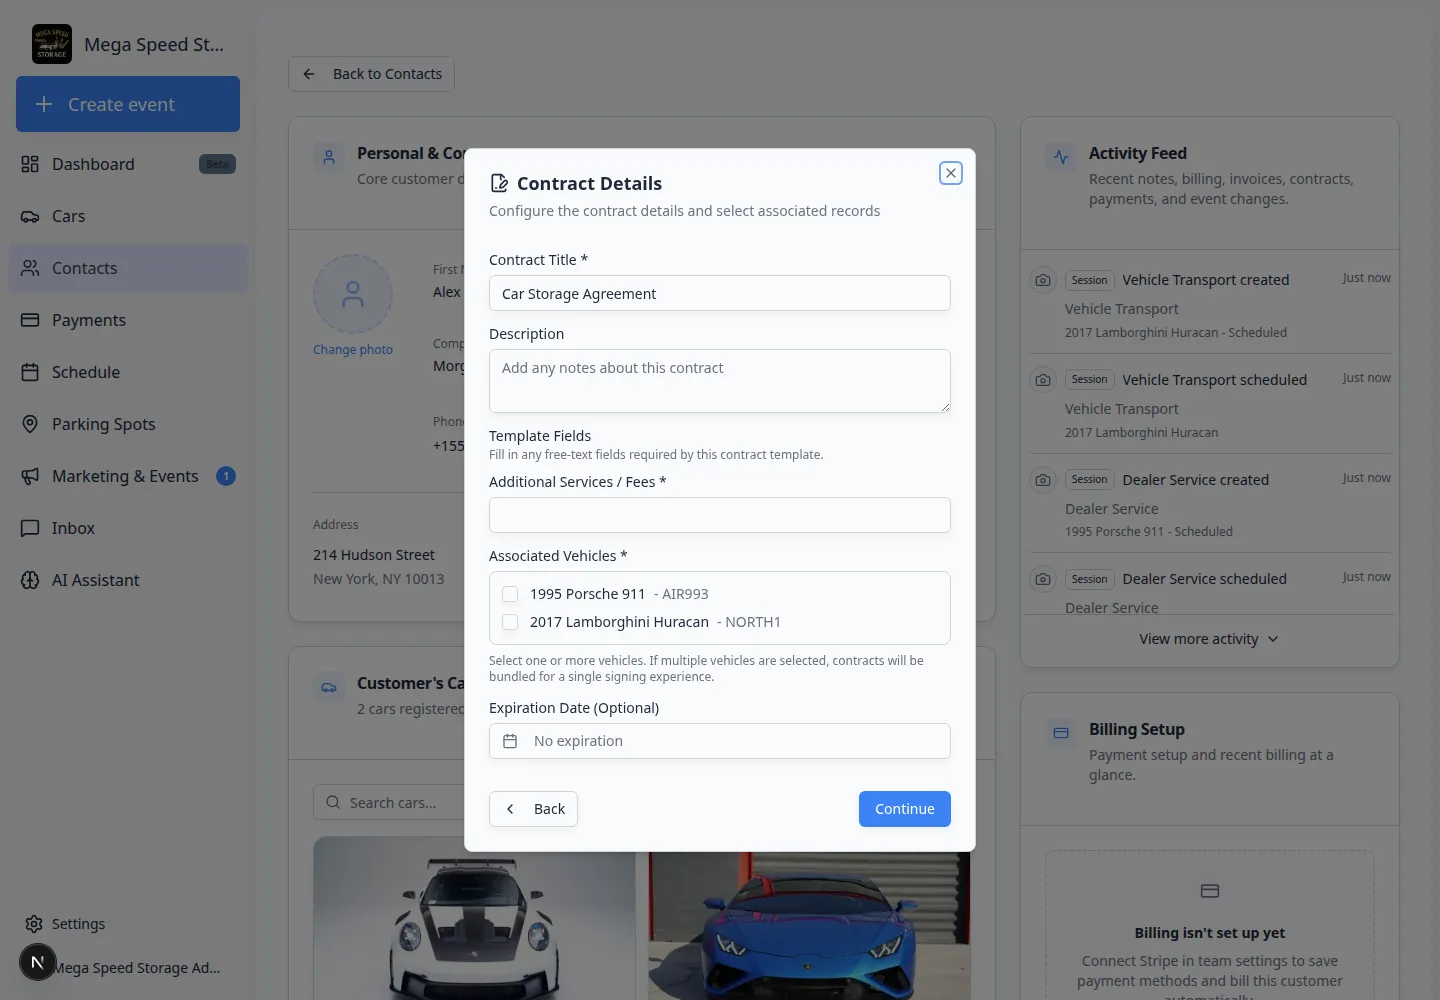Open Payments in the sidebar
The height and width of the screenshot is (1000, 1440).
[x=128, y=320]
